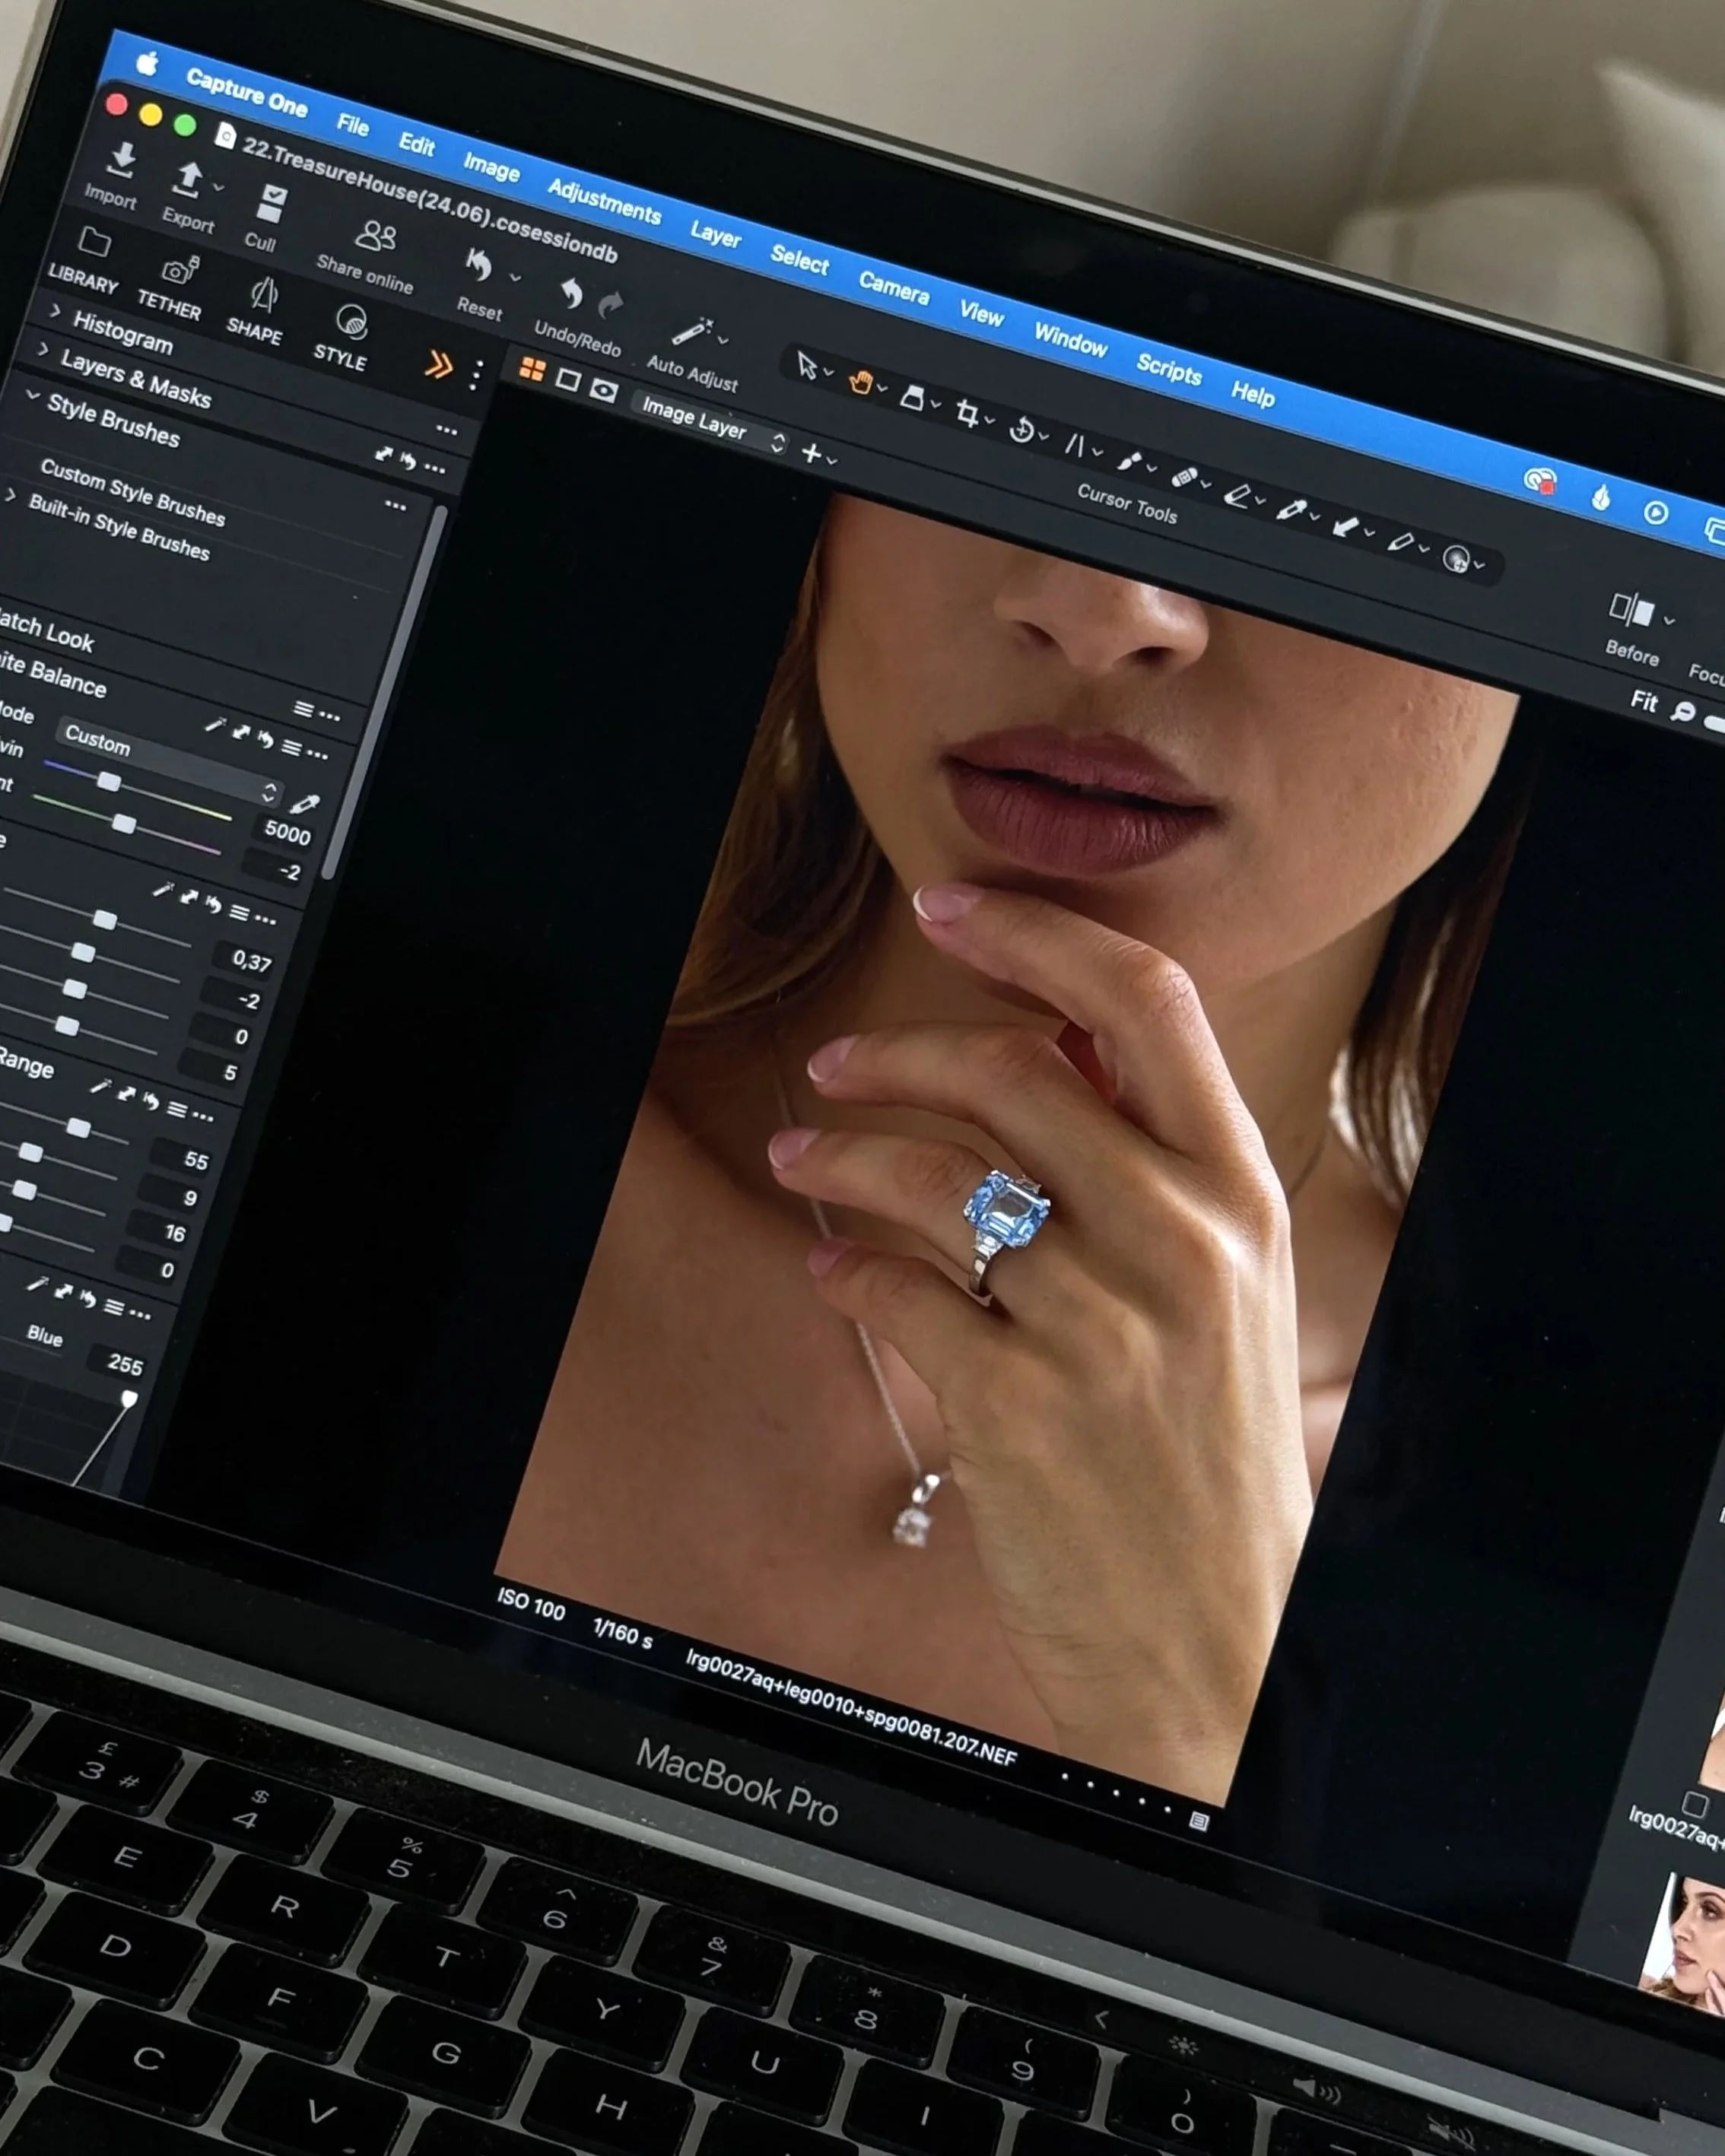Screen dimensions: 1725x2156
Task: Open the Before view options chevron
Action: click(x=1668, y=620)
